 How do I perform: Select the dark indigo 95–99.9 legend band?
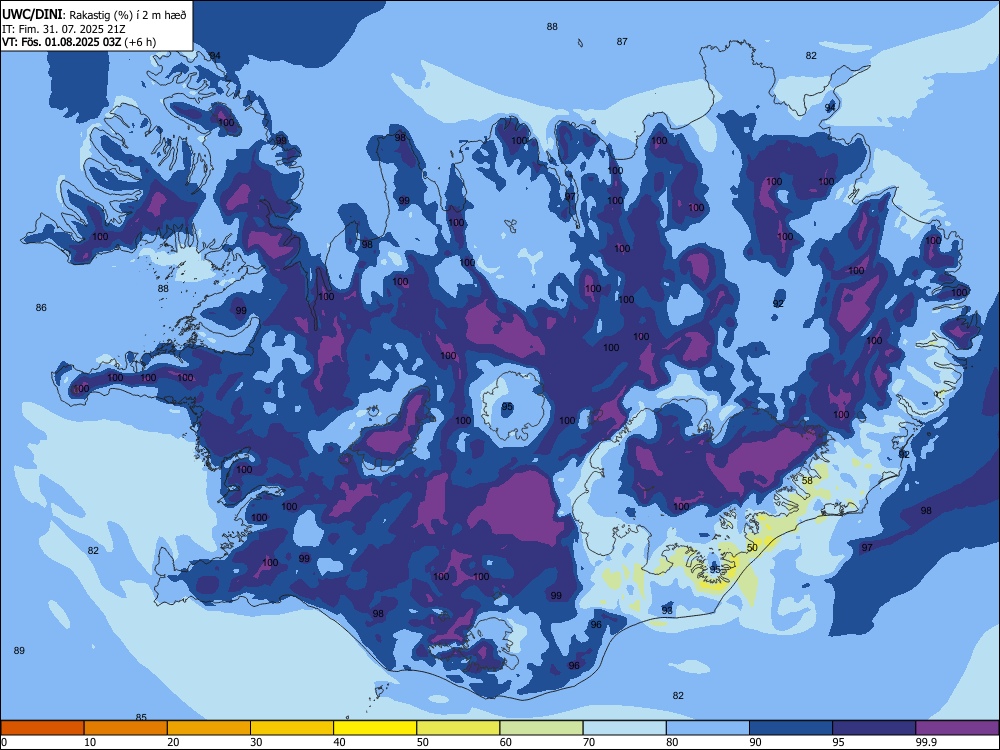click(874, 728)
